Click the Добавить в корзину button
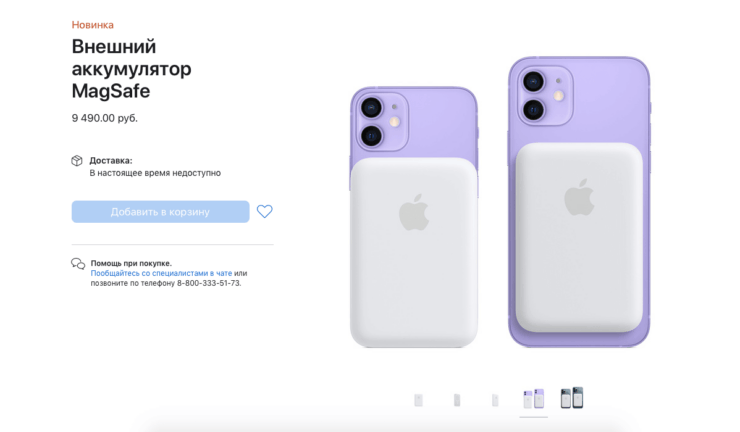 [160, 212]
